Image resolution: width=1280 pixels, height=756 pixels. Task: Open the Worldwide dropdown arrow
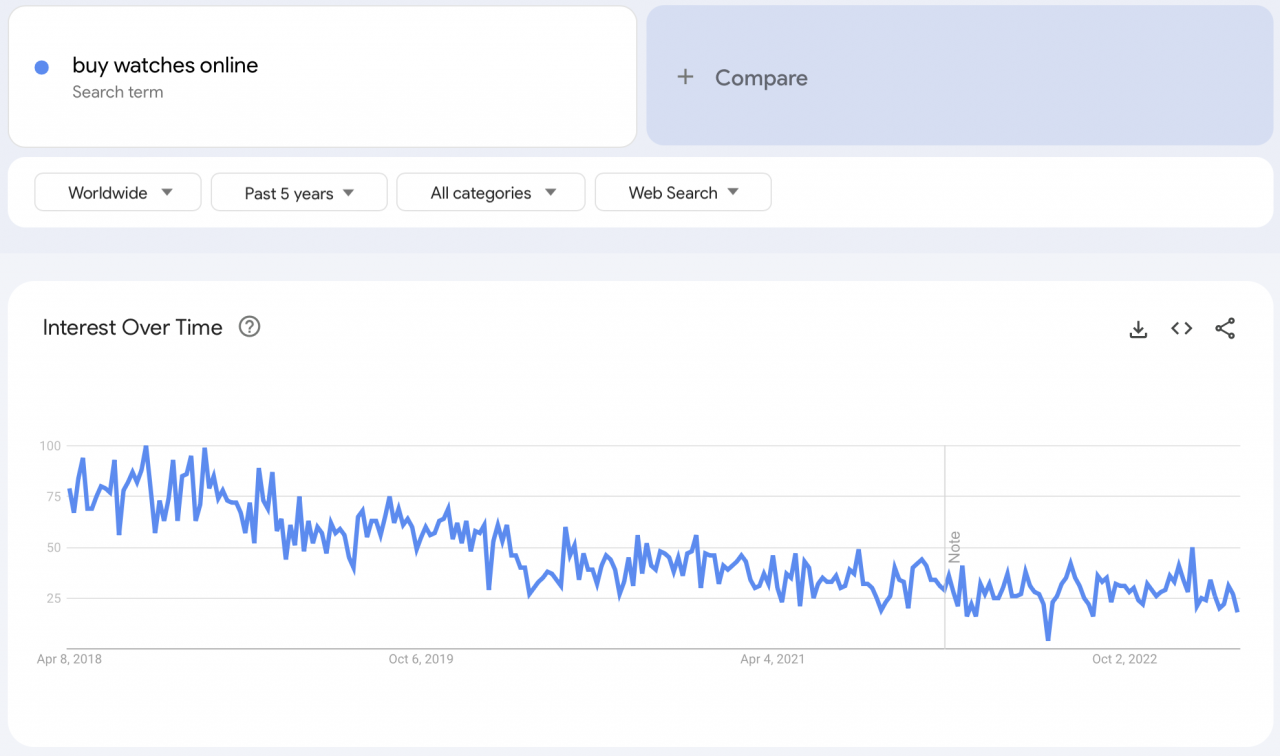tap(169, 192)
